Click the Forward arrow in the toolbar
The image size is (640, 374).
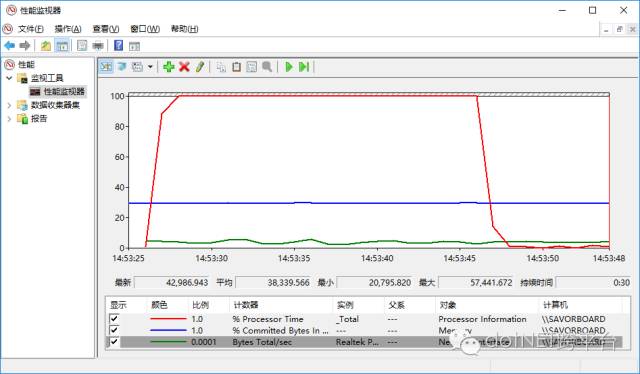[25, 46]
